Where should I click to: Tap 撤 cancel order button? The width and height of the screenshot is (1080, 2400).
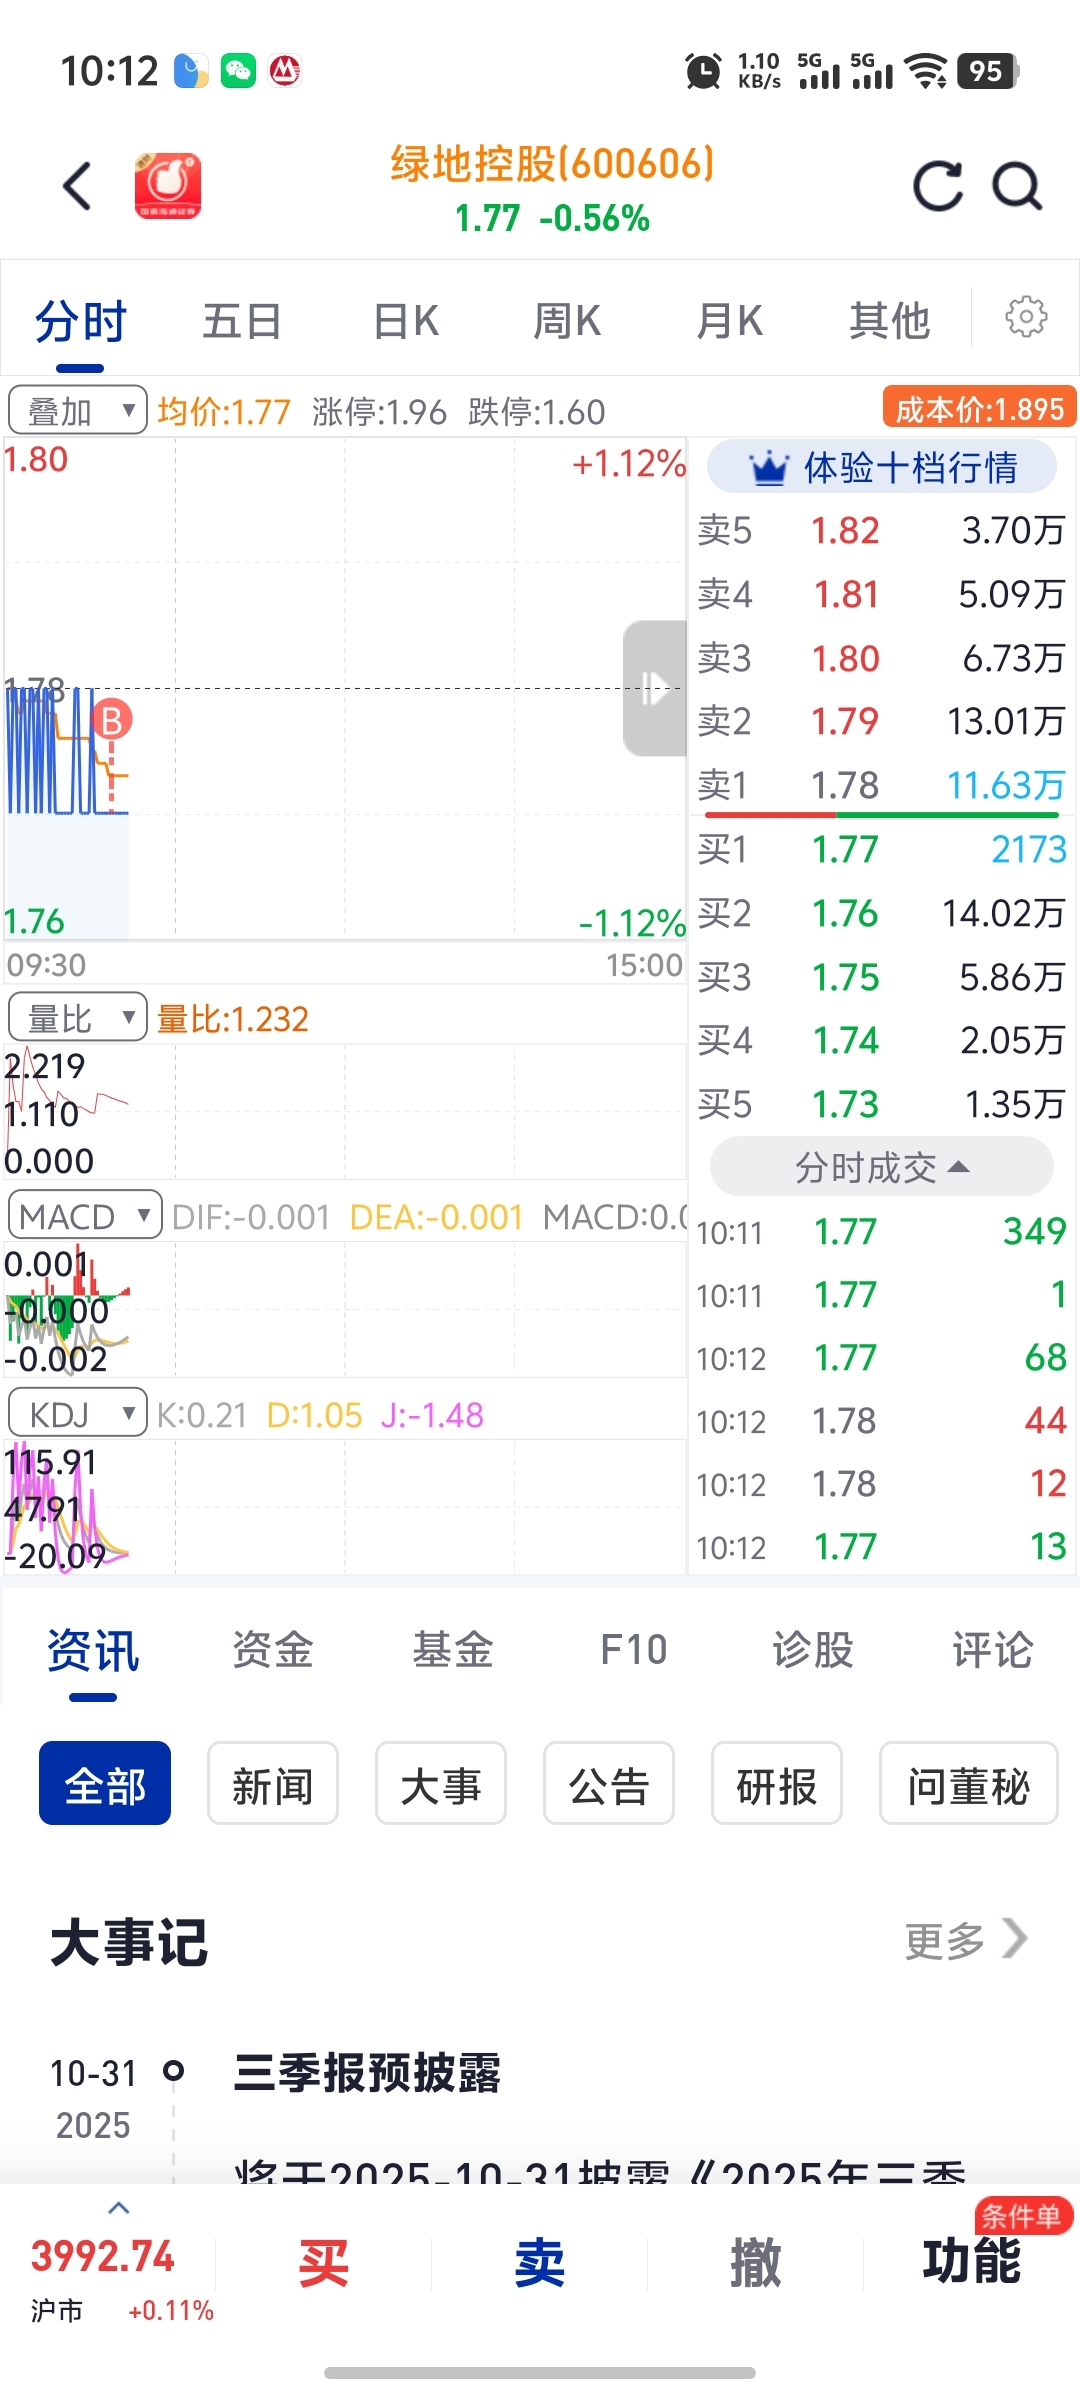coord(755,2264)
